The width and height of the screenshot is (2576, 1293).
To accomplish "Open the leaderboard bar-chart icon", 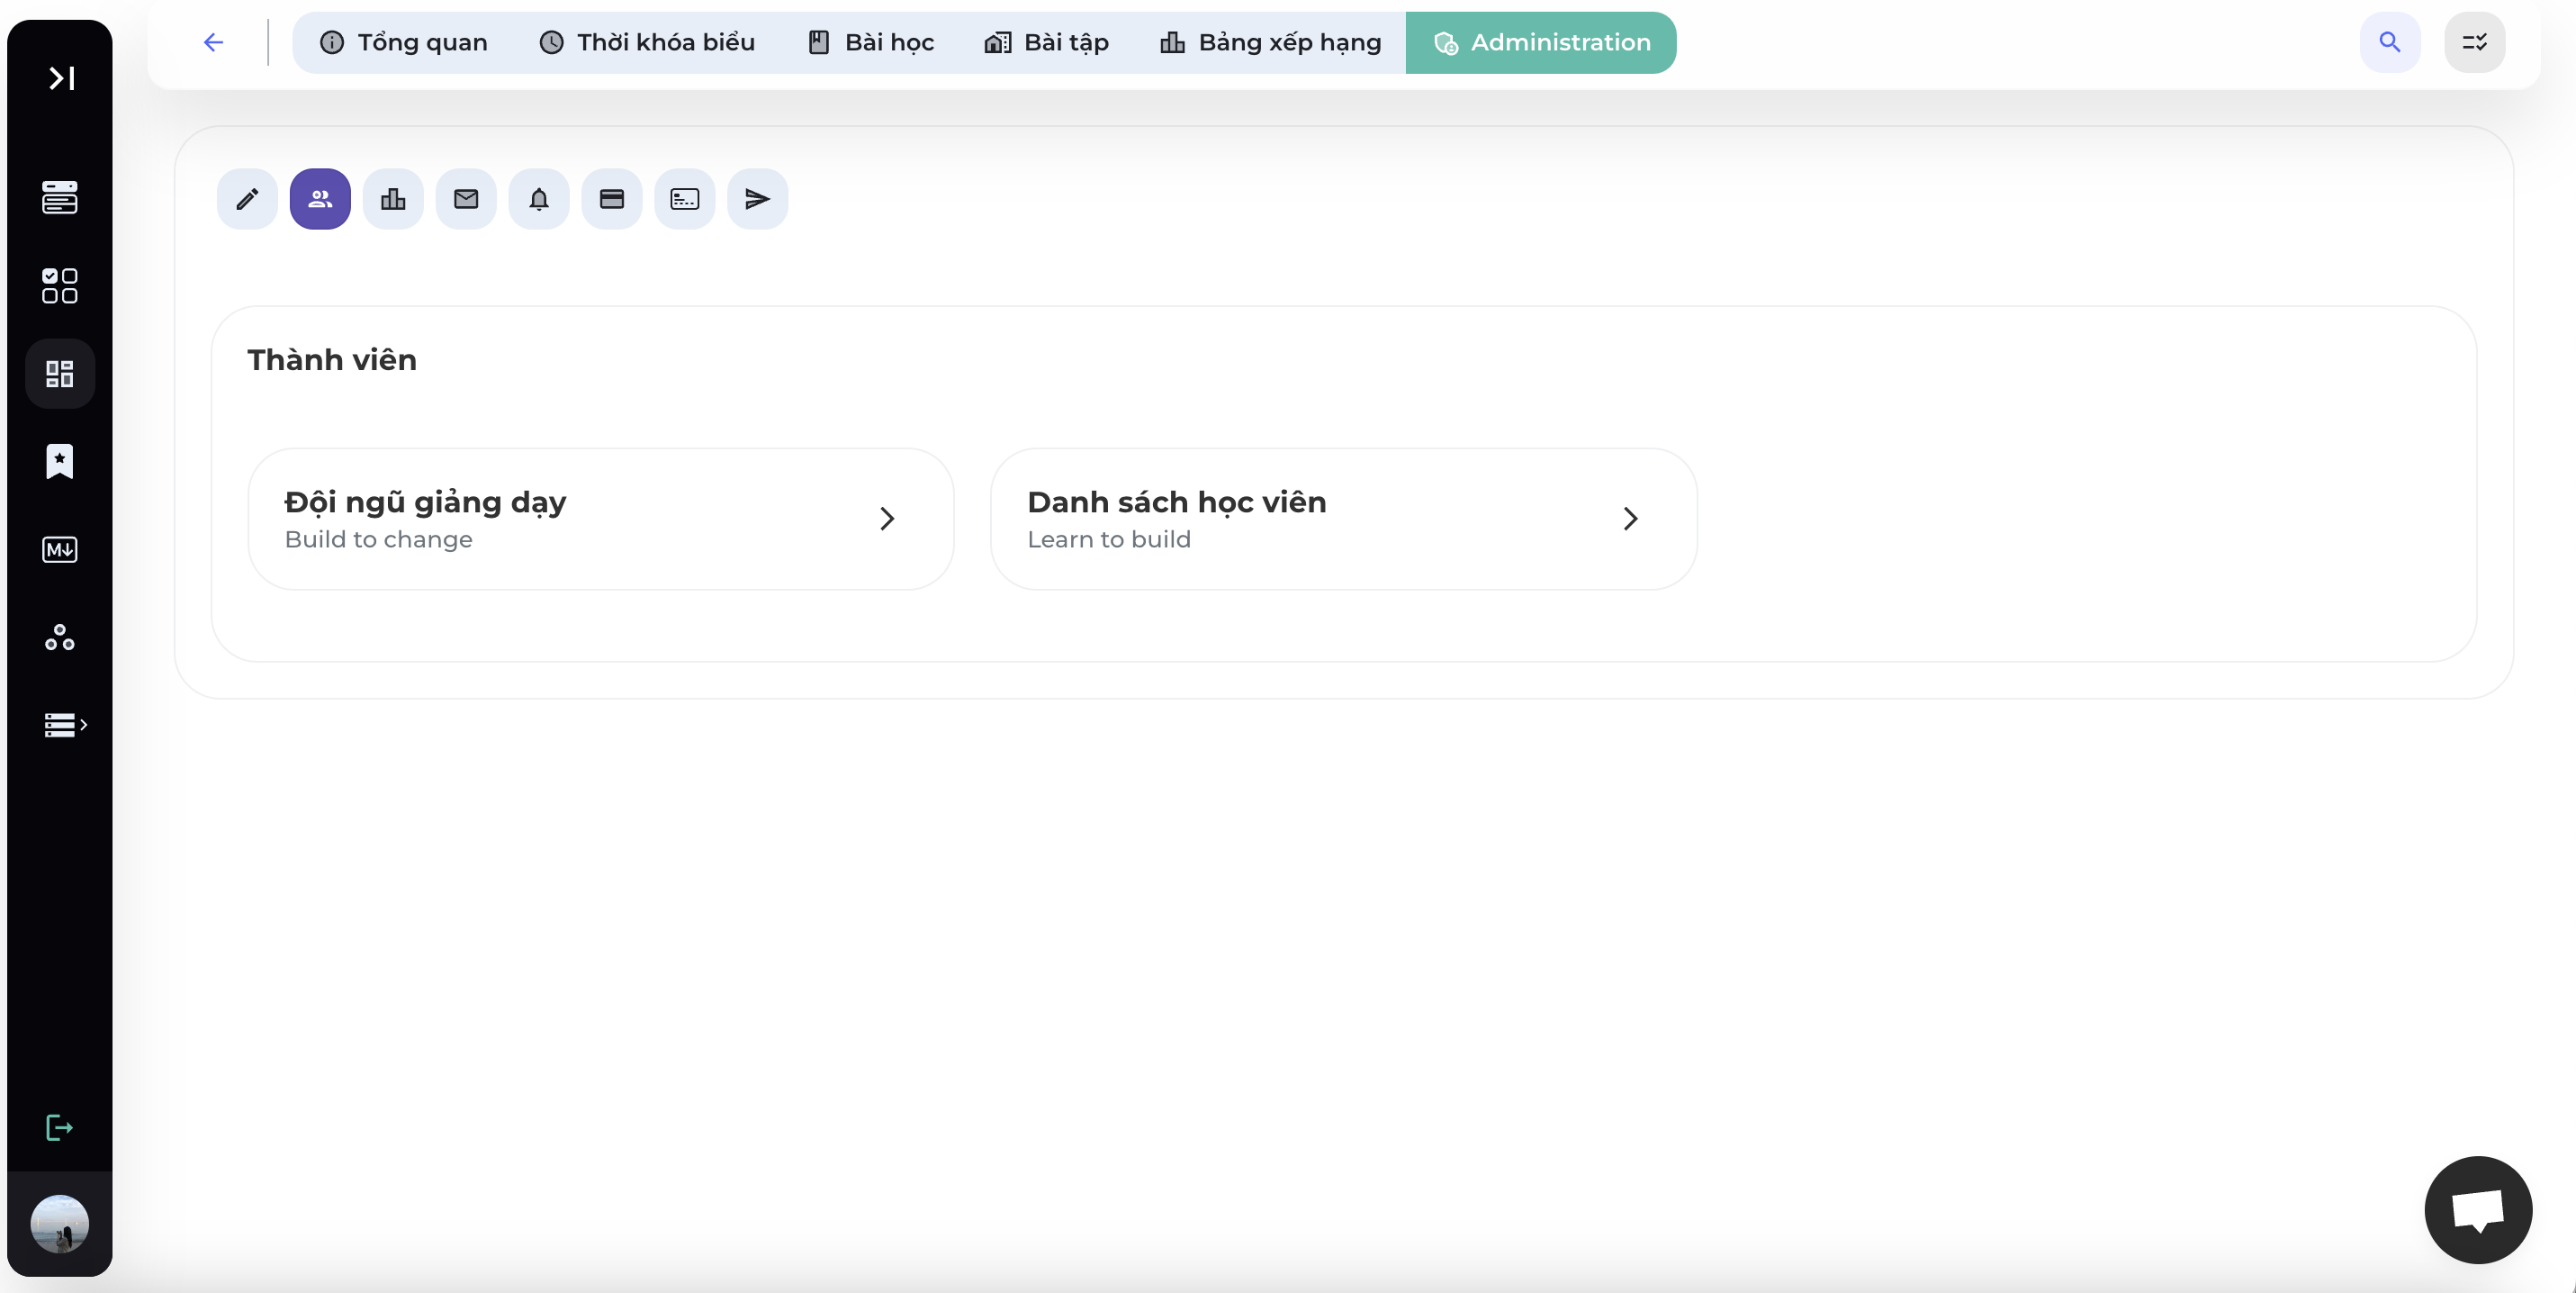I will coord(393,199).
